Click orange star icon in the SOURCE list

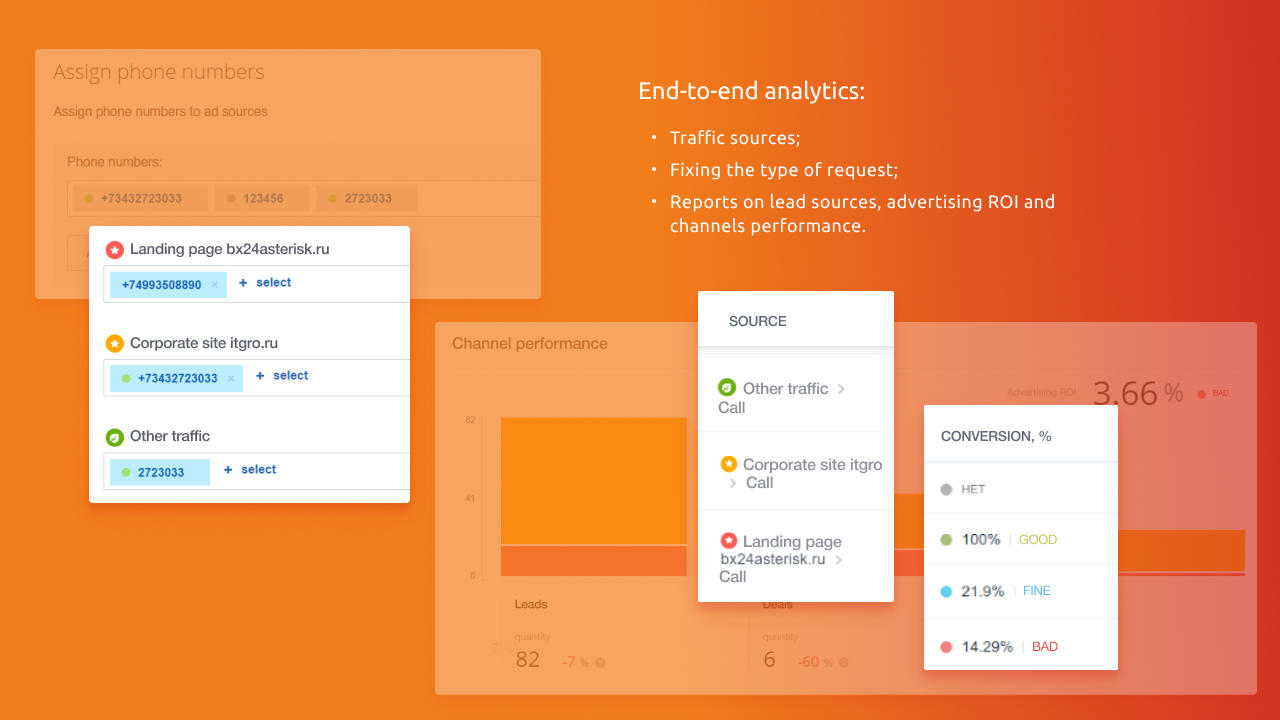click(729, 464)
